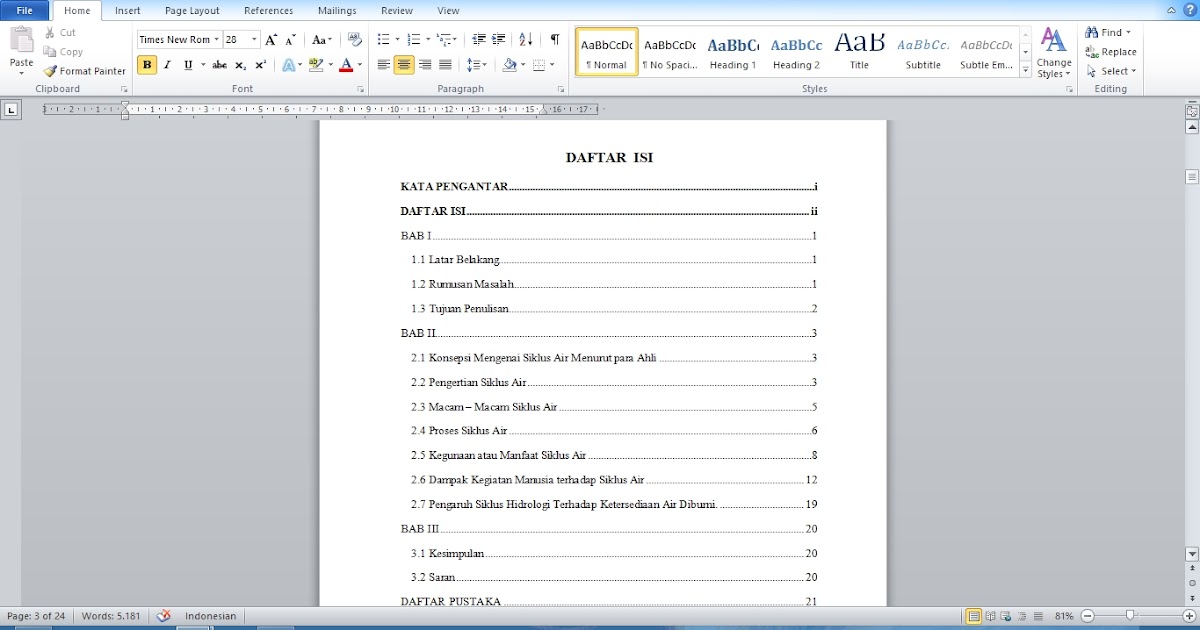Click Replace in the Editing group
Screen dimensions: 1200x630
click(x=1110, y=51)
